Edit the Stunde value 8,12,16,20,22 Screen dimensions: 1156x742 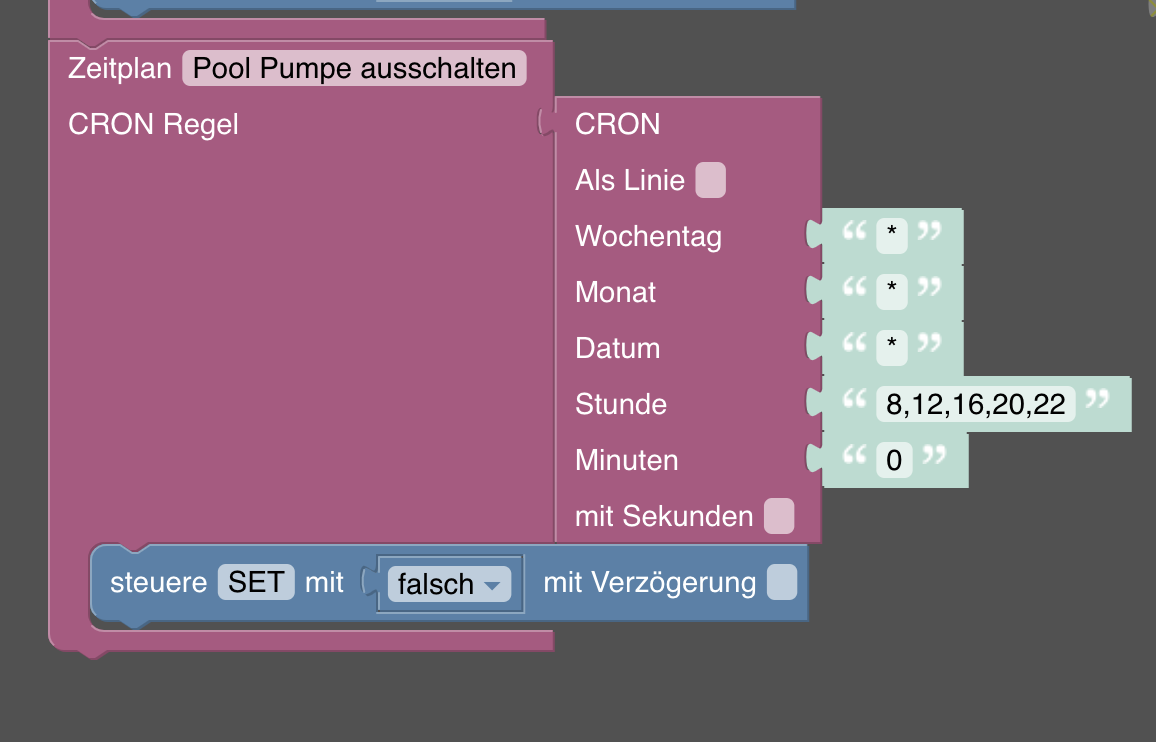click(975, 405)
